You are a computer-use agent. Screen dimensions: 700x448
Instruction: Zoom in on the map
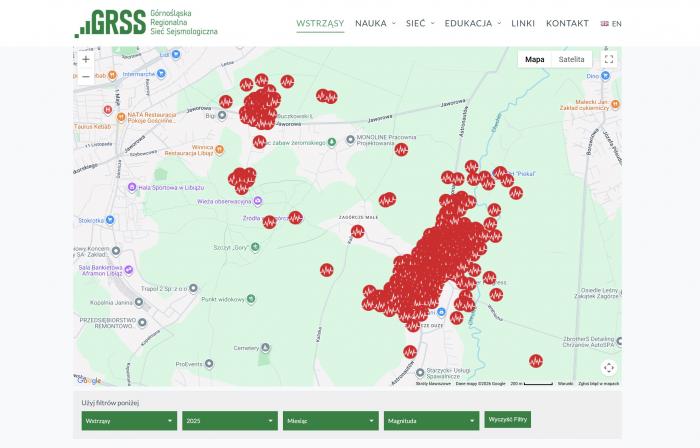pos(86,60)
